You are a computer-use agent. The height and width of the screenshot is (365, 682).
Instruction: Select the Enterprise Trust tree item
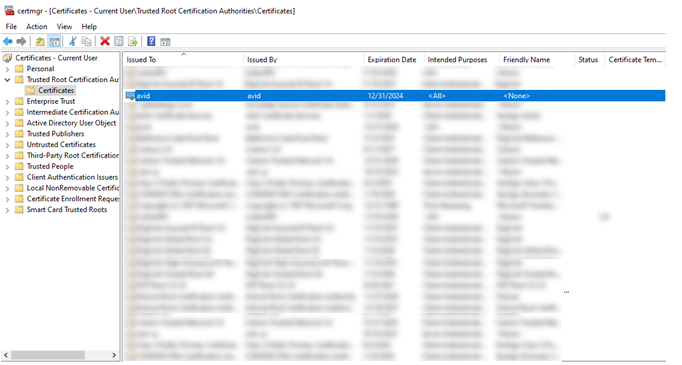click(x=51, y=101)
